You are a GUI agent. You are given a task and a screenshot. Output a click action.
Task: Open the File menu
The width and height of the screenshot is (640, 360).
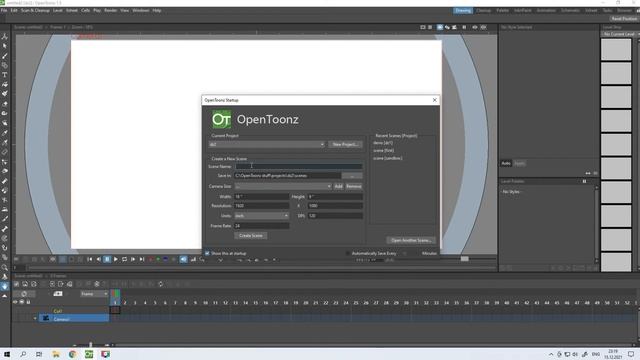(x=4, y=10)
